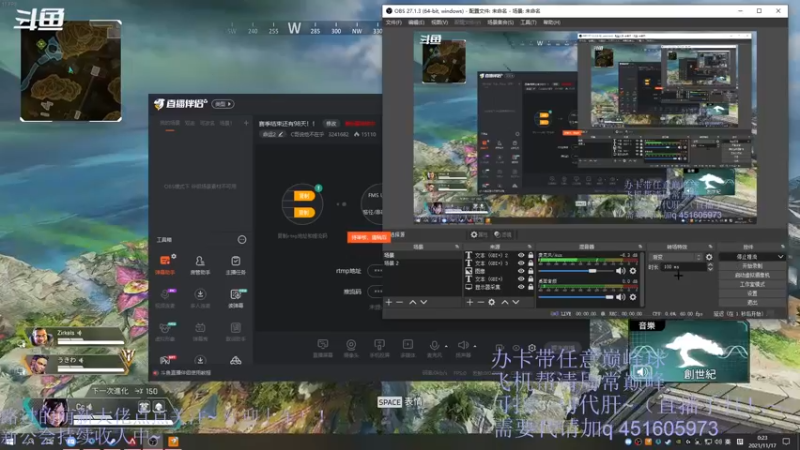Click the 开始录制 start recording button
Viewport: 800px width, 450px height.
click(752, 266)
